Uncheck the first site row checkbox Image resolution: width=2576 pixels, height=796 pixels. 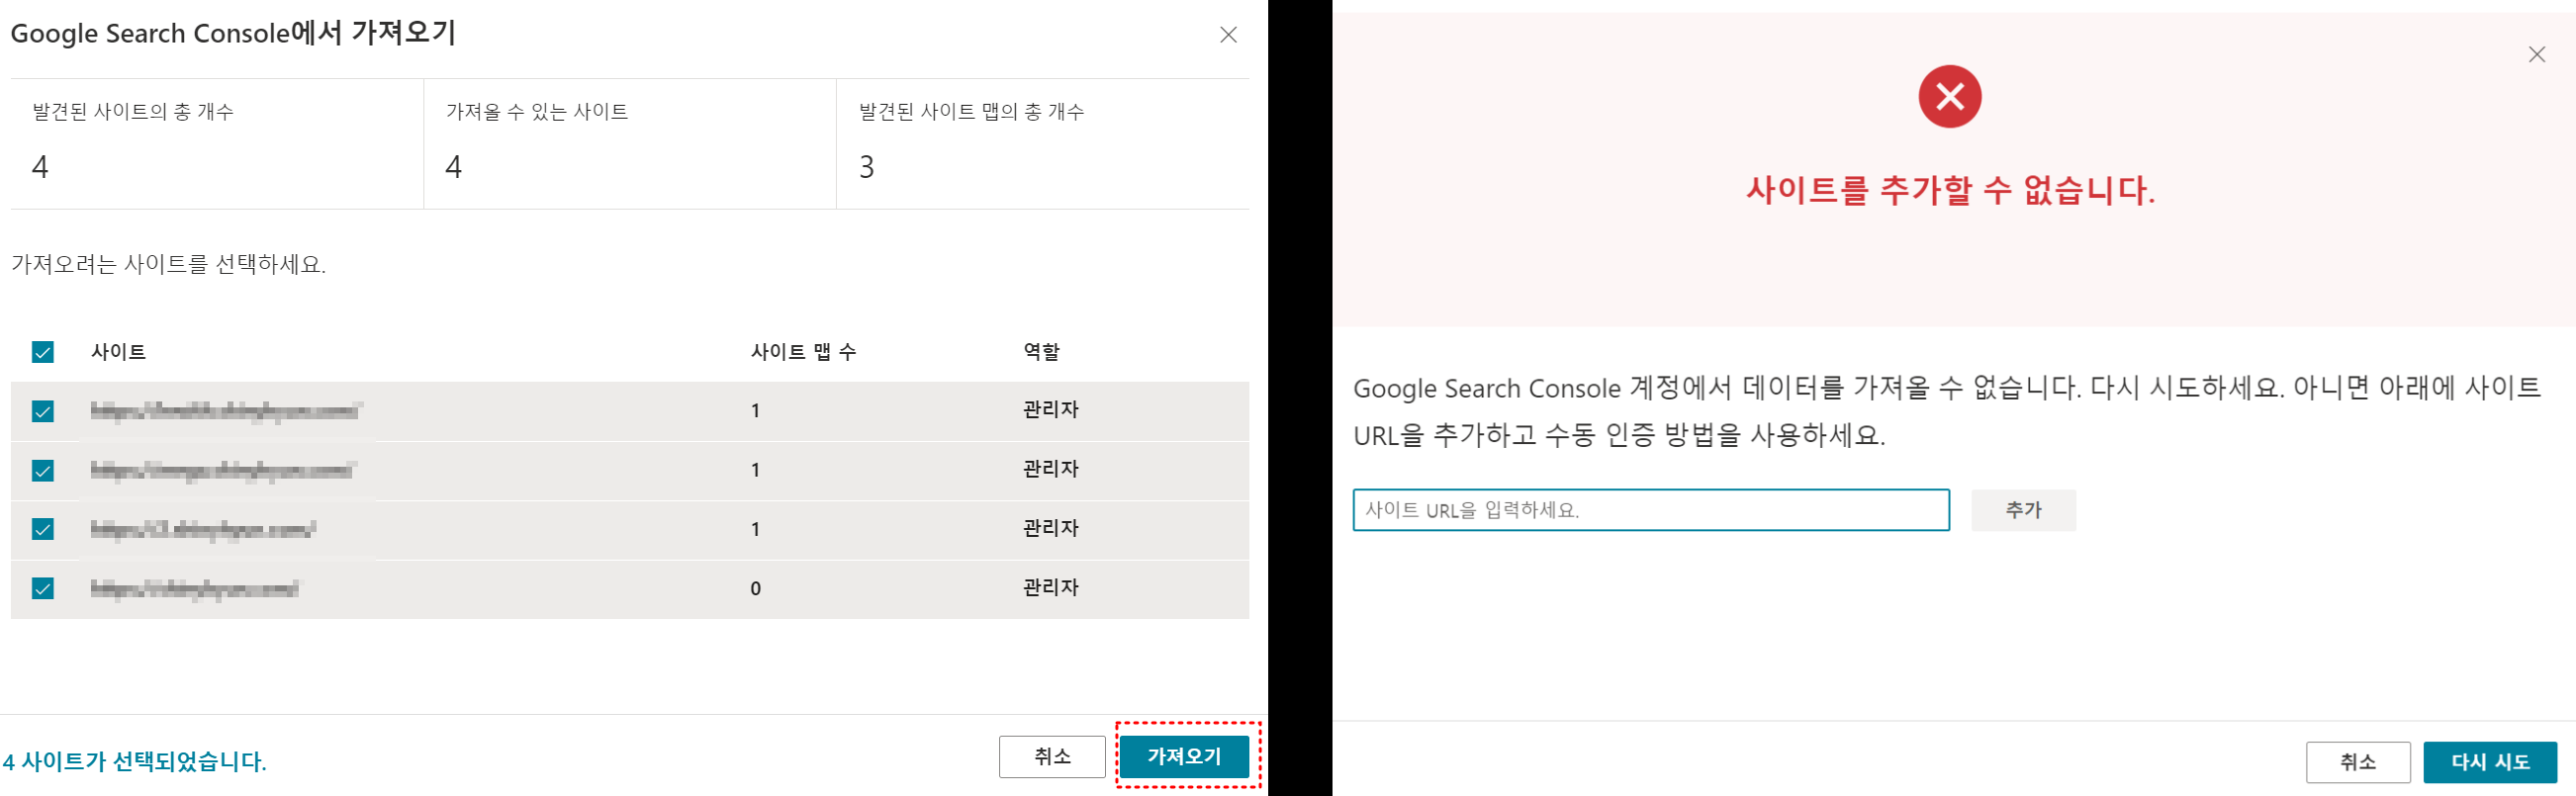click(x=42, y=411)
